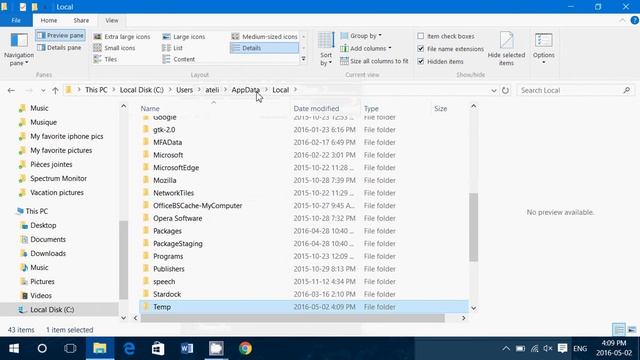Viewport: 640px width, 360px height.
Task: Select the Temp folder row
Action: [x=303, y=307]
